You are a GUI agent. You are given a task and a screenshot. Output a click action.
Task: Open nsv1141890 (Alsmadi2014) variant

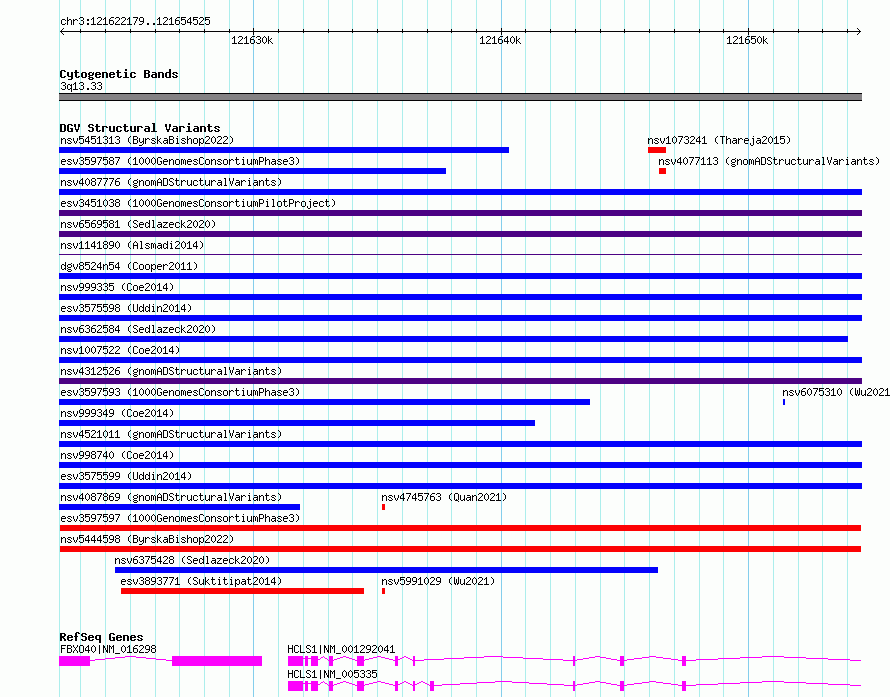point(132,245)
